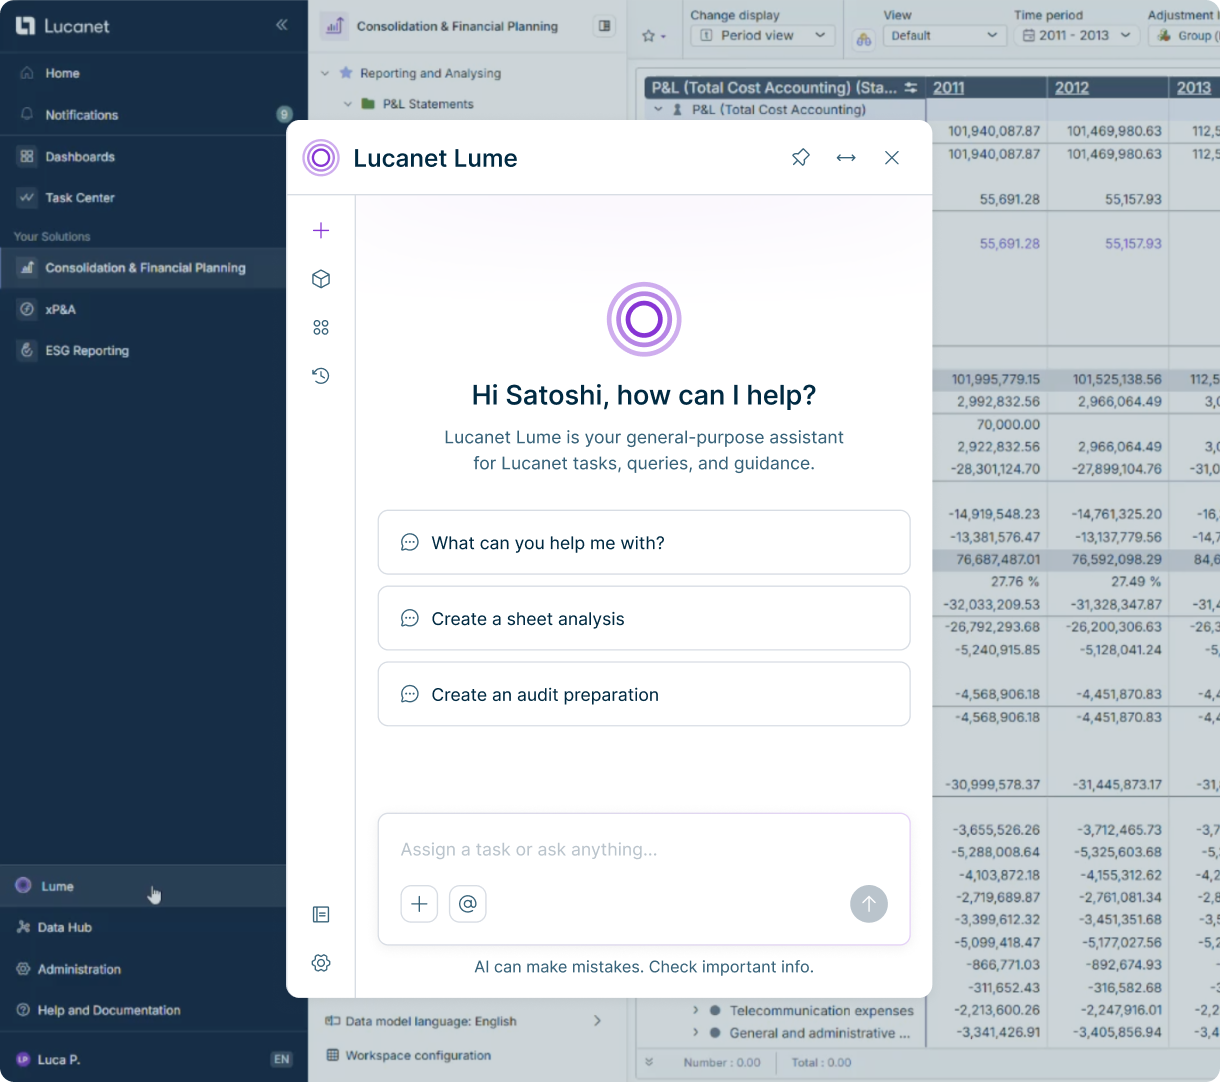
Task: Expand General and administrative row
Action: point(696,1033)
